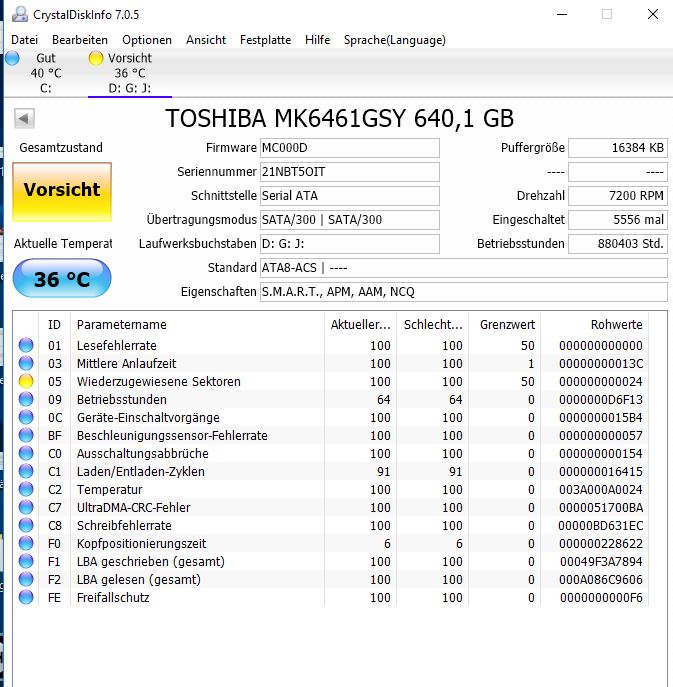Image resolution: width=673 pixels, height=687 pixels.
Task: Click status orb of C2 Temperatur row
Action: [26, 489]
